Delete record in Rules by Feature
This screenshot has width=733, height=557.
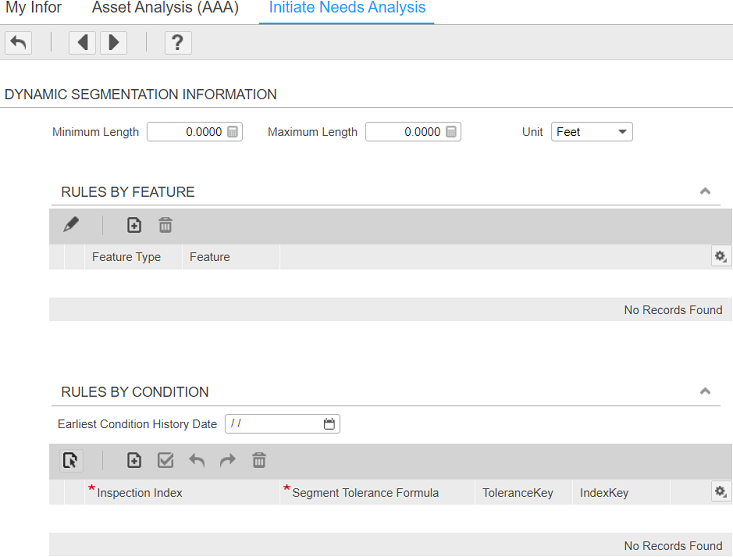[166, 225]
